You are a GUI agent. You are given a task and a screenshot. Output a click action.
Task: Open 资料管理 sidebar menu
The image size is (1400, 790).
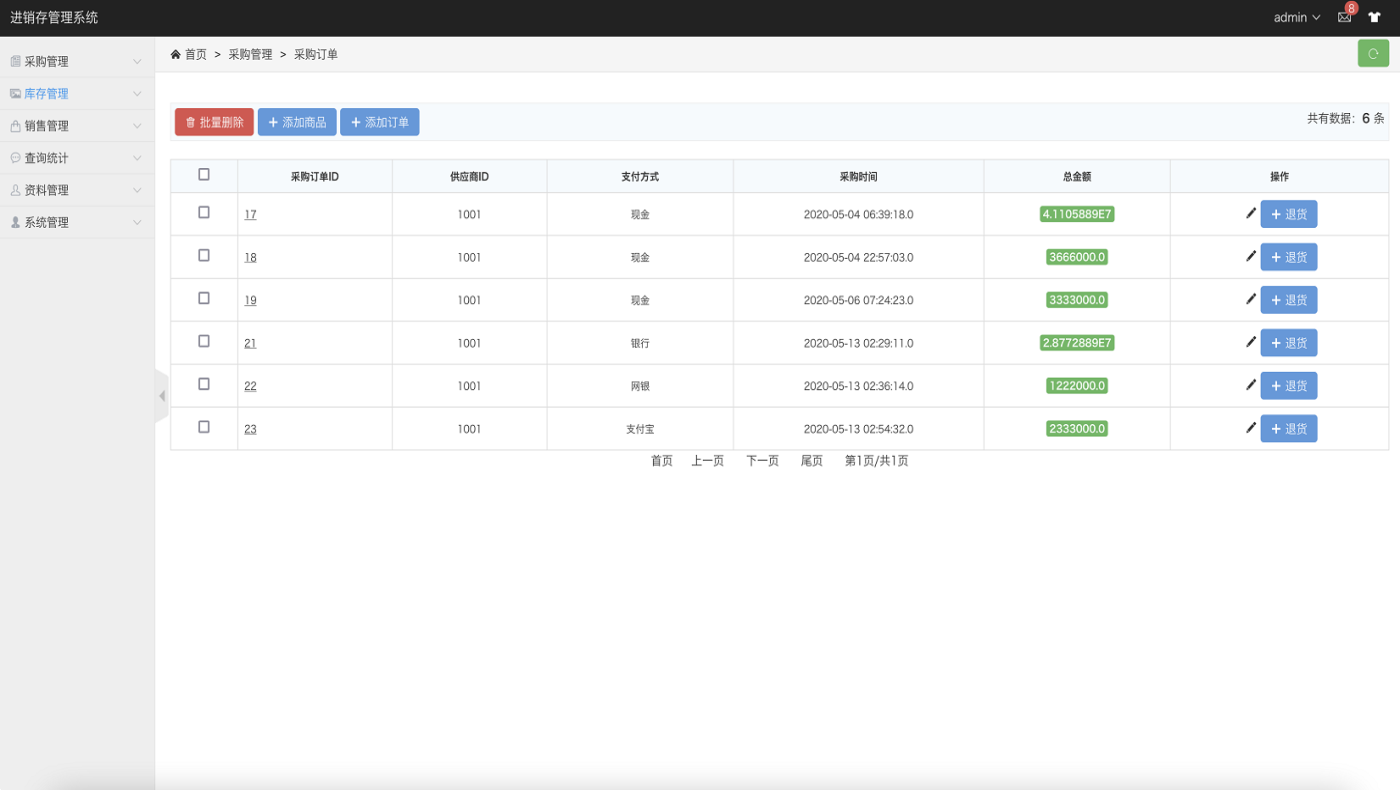77,190
